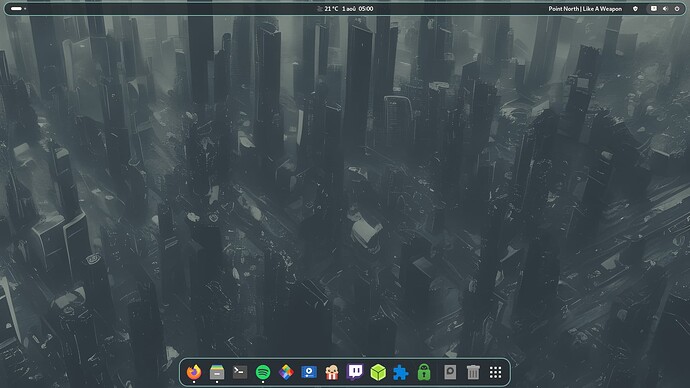
Task: Open the Activities workspace indicator
Action: click(18, 8)
